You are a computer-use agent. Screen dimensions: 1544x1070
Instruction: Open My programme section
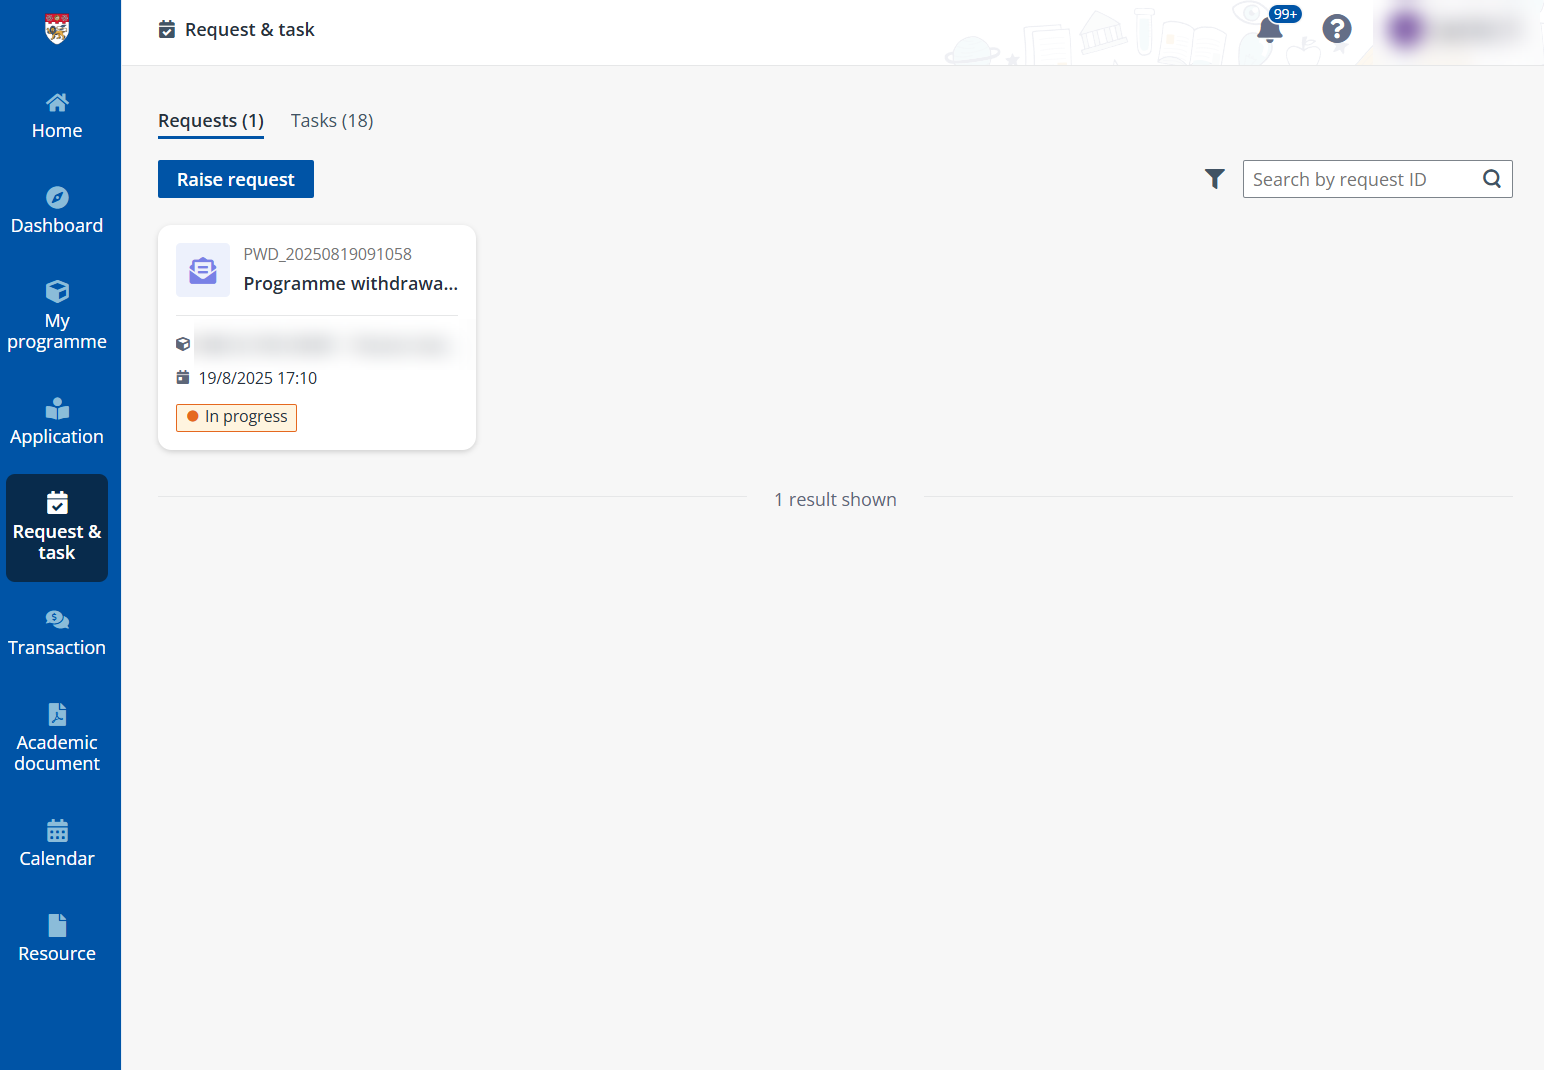(57, 316)
